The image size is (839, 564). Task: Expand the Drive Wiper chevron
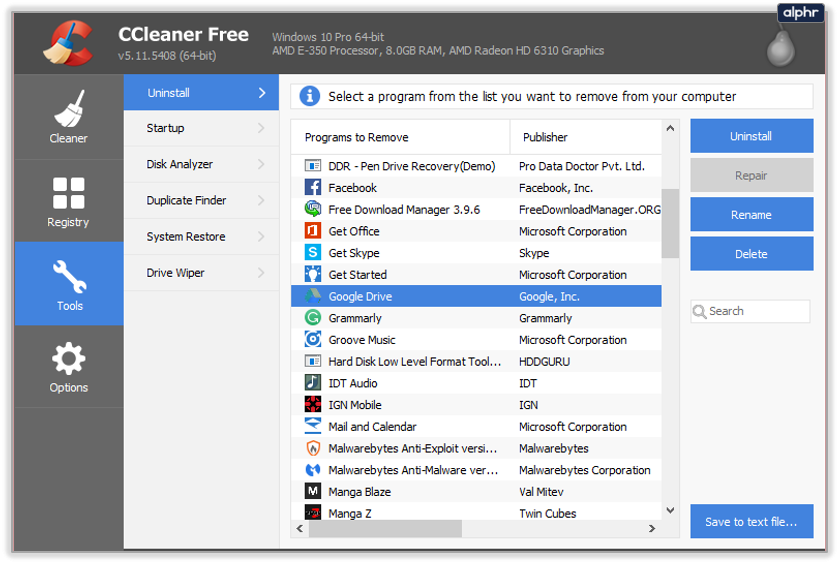tap(261, 273)
